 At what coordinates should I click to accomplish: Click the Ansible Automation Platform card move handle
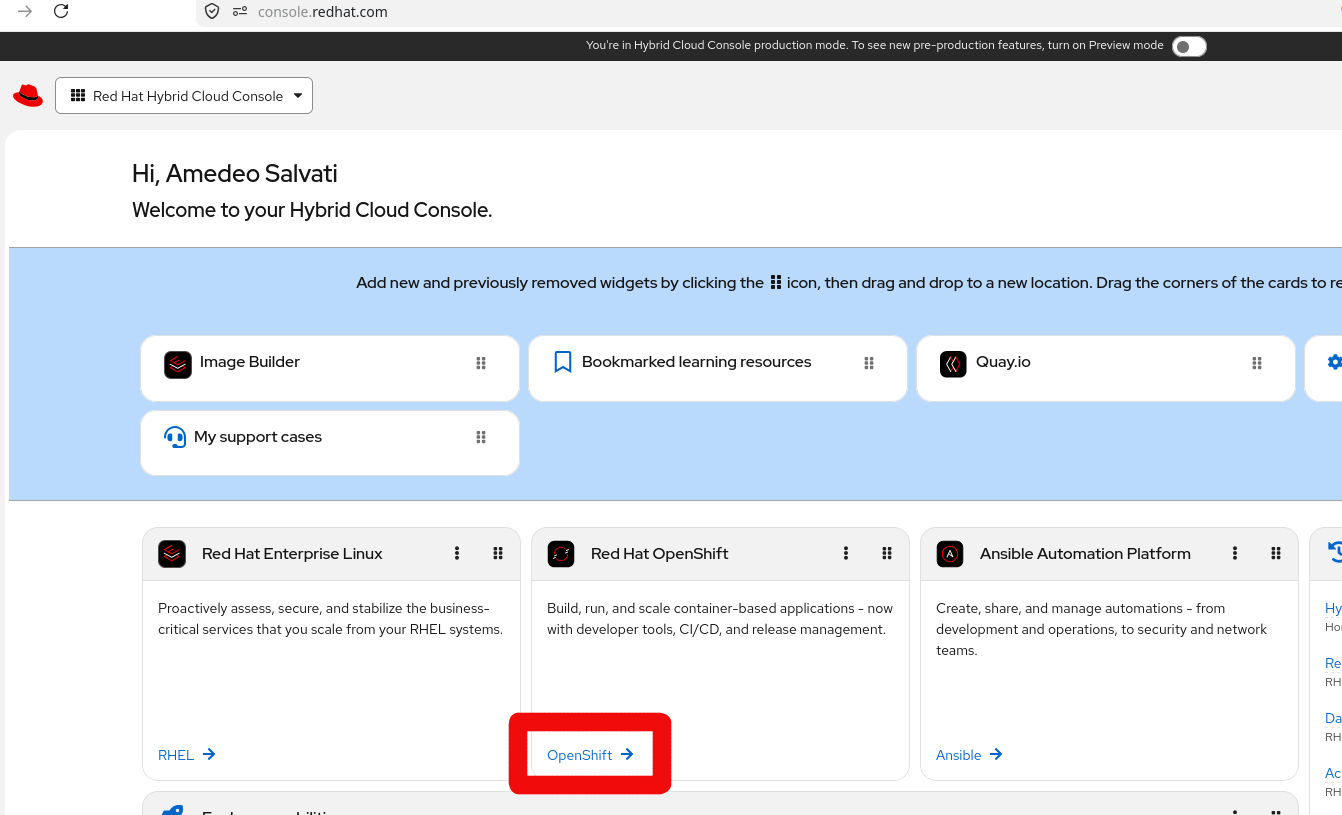pos(1276,553)
